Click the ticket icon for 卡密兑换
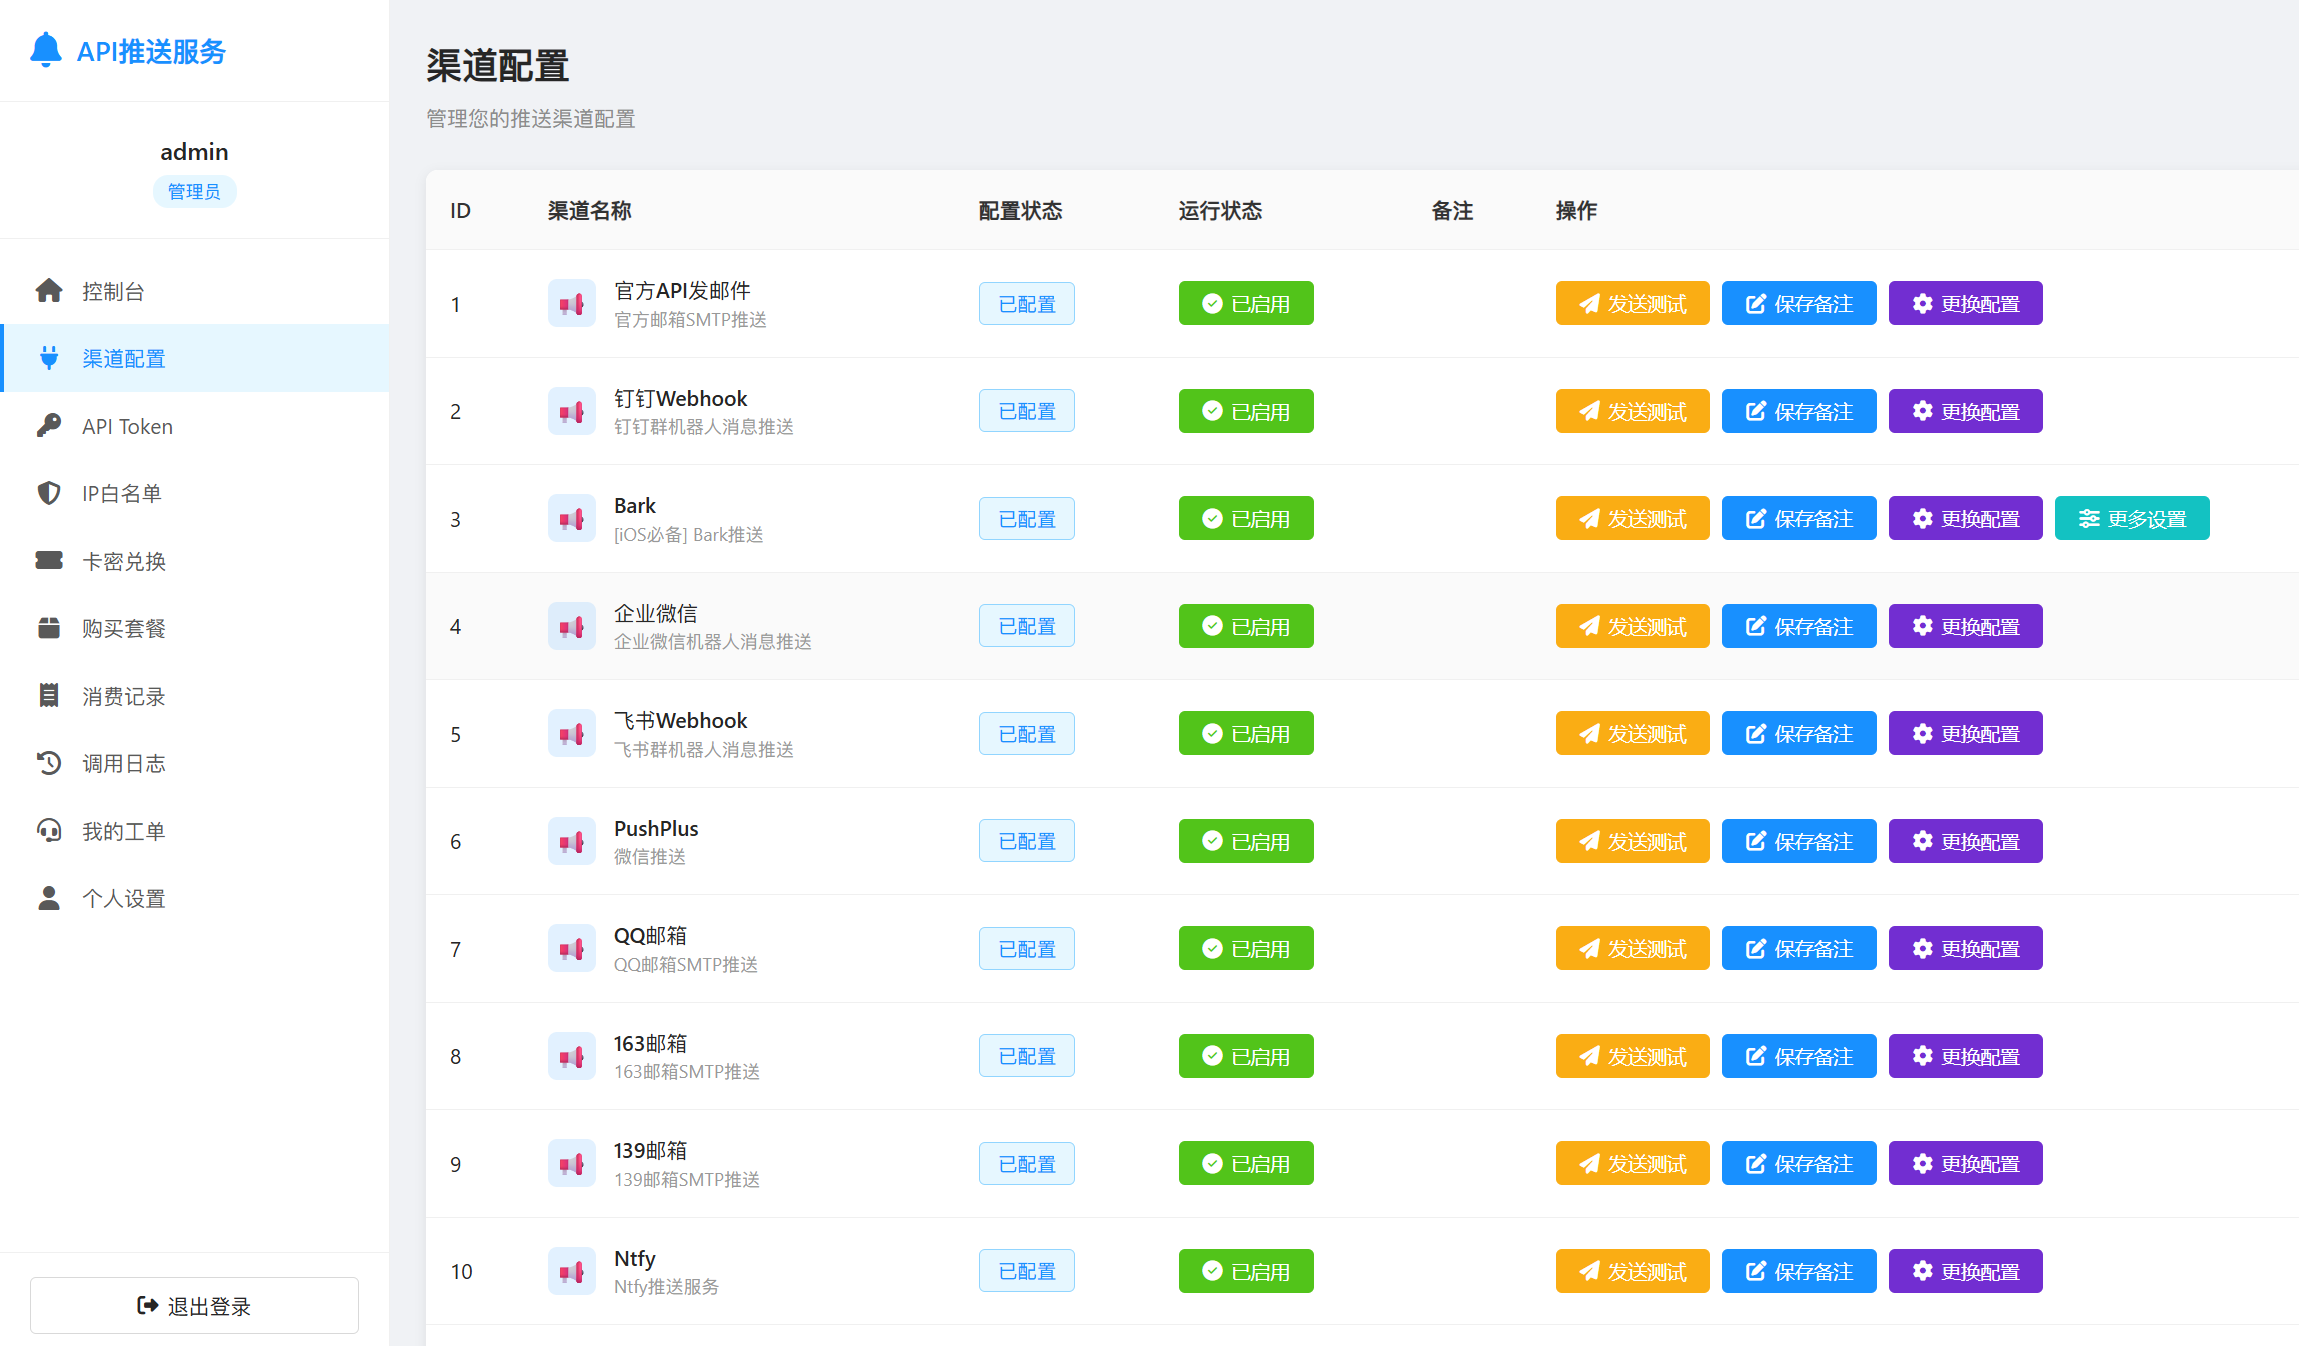Viewport: 2299px width, 1346px height. pos(49,561)
